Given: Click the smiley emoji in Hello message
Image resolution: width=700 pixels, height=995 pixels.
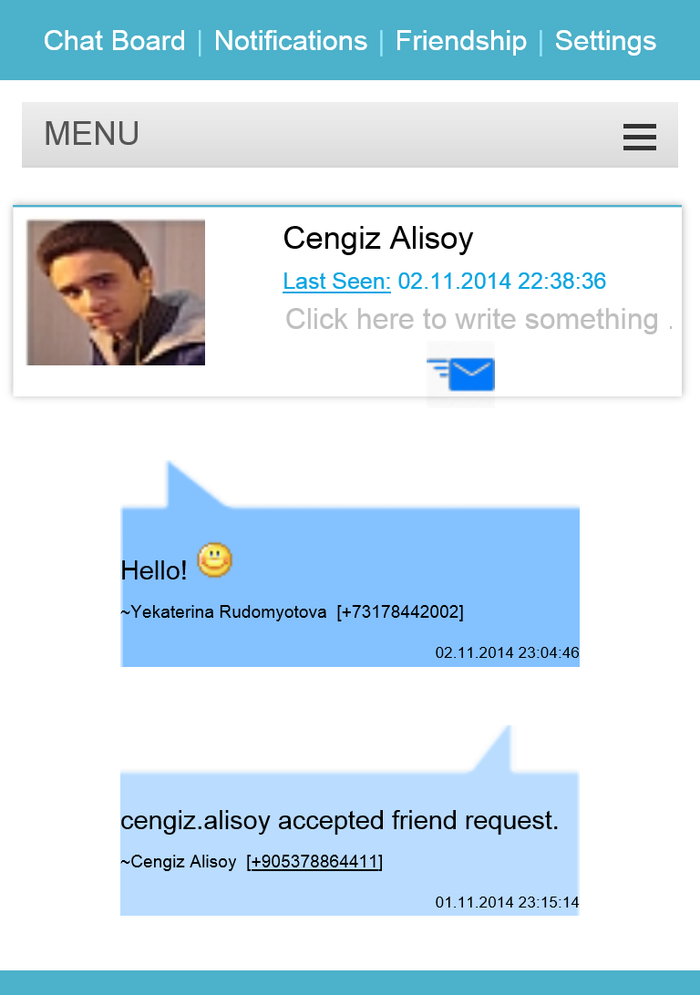Looking at the screenshot, I should pyautogui.click(x=214, y=560).
